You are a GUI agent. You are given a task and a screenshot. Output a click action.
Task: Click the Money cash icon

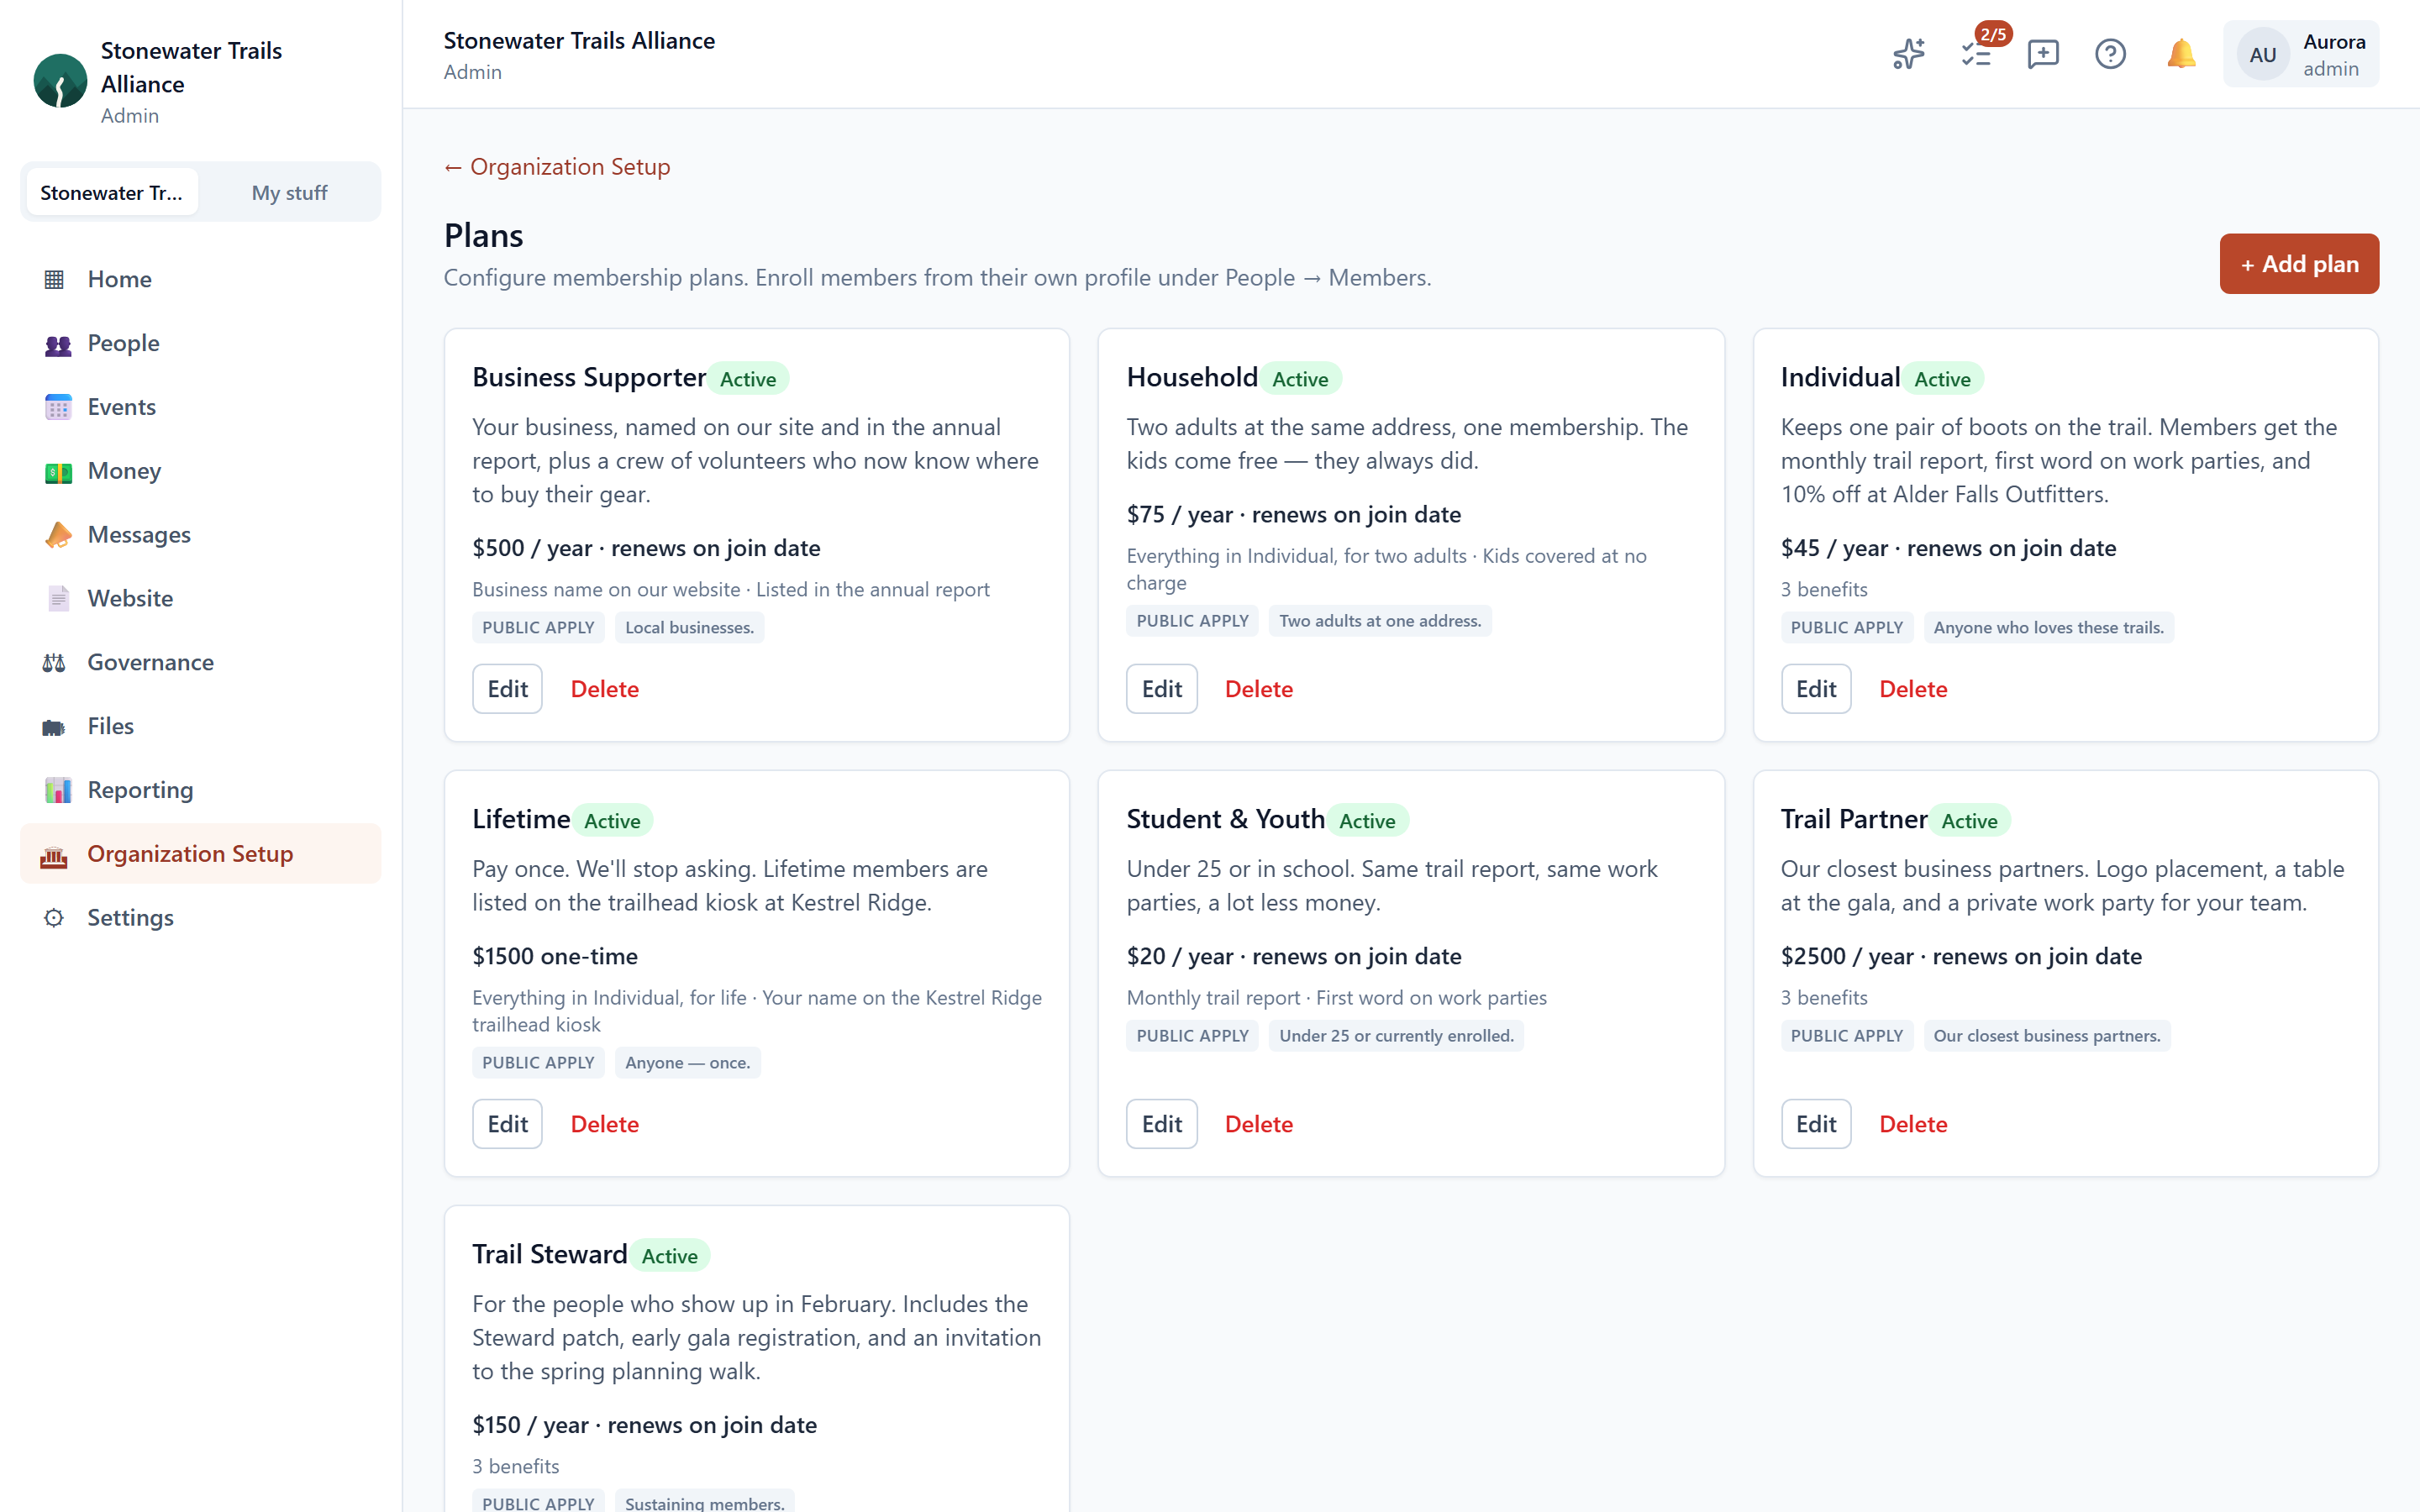tap(58, 471)
